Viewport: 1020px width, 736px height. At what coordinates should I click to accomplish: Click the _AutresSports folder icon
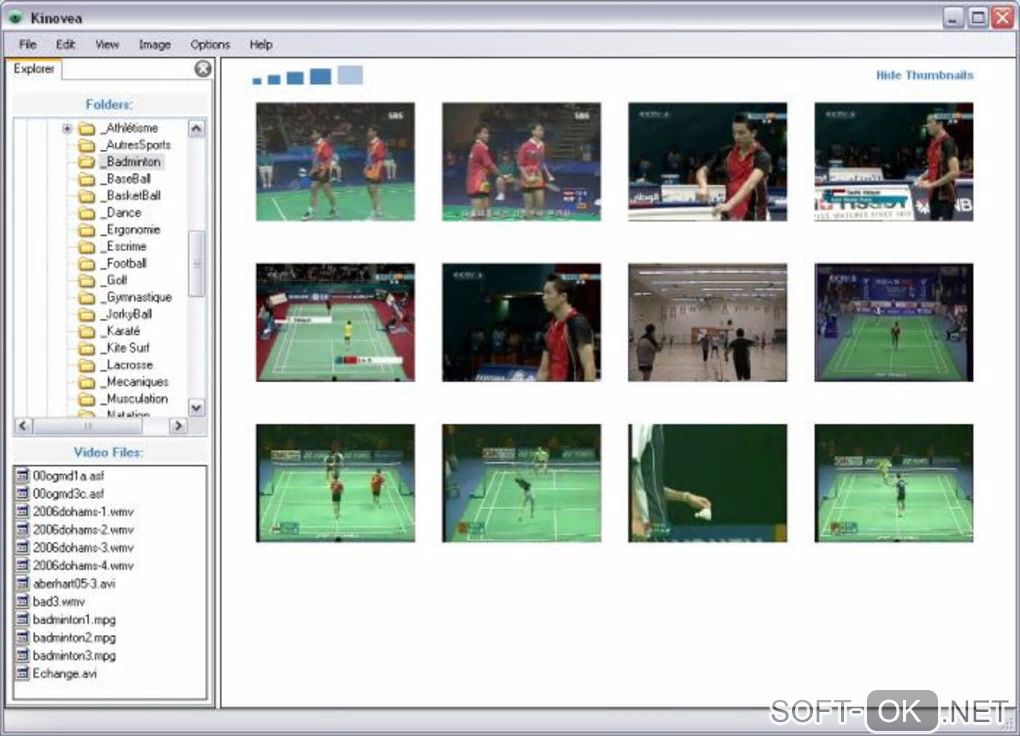point(87,145)
